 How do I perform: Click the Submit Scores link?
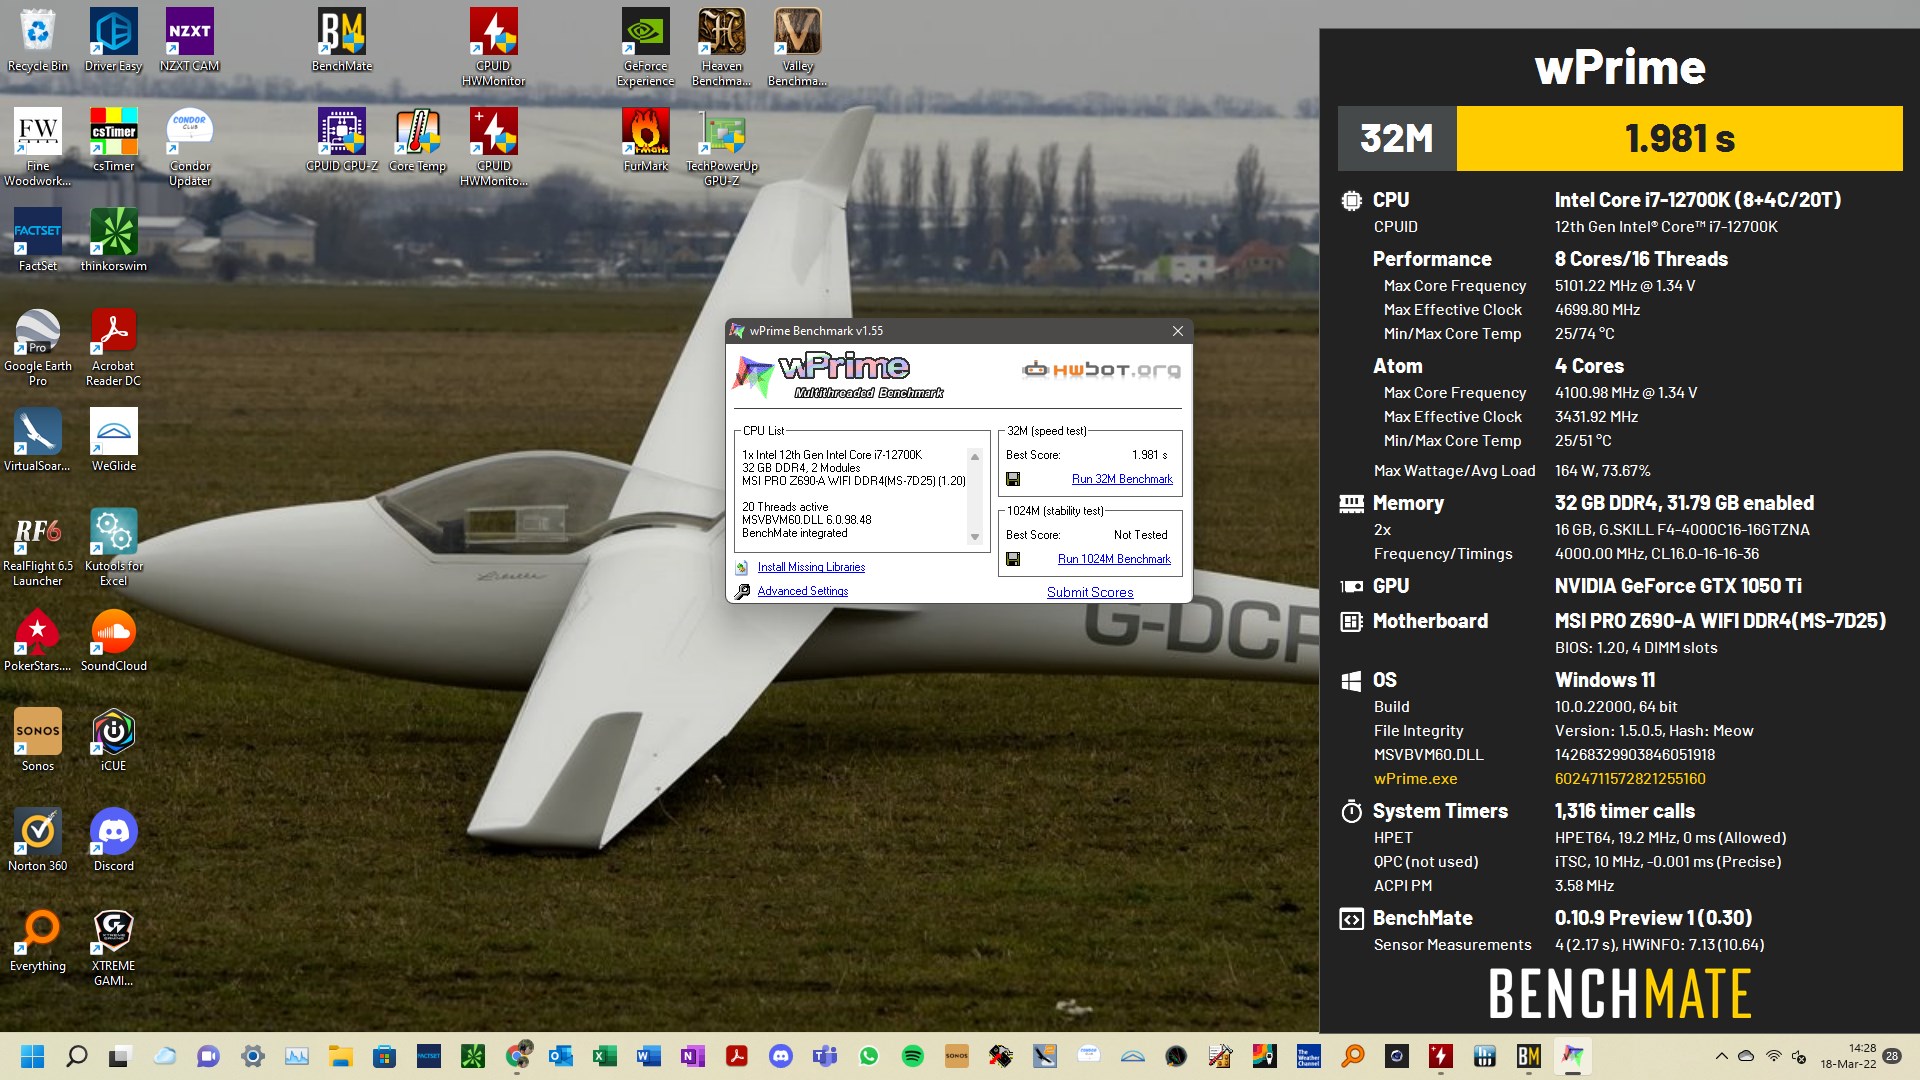click(x=1090, y=592)
